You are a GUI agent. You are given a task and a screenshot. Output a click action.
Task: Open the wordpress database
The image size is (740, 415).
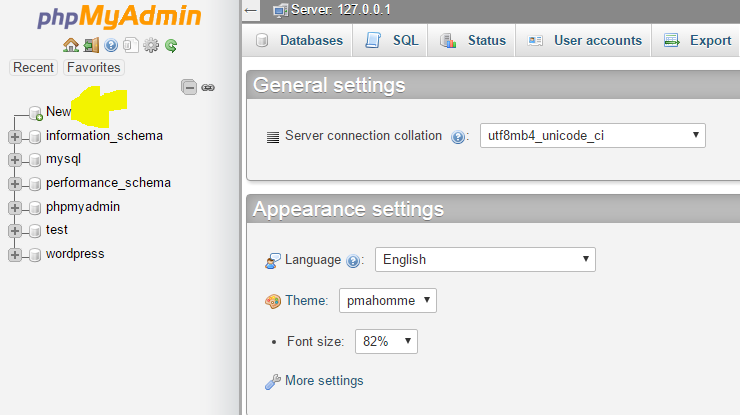pos(75,254)
